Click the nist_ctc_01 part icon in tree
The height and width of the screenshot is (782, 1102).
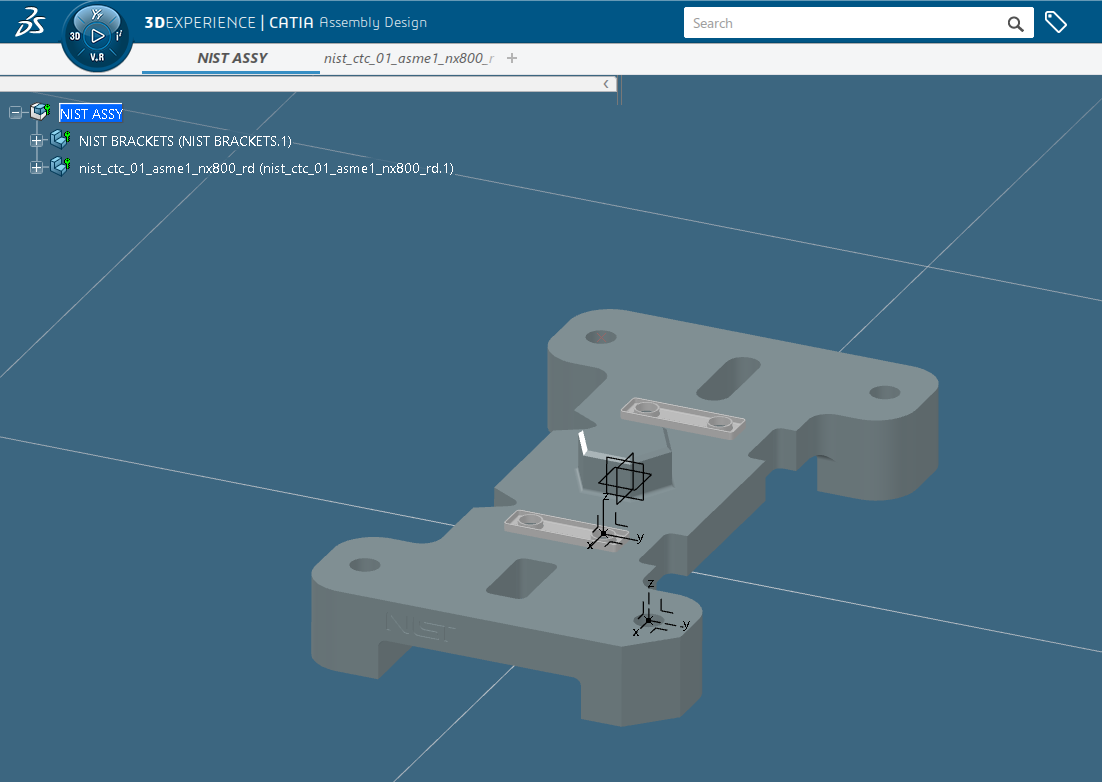pos(61,167)
